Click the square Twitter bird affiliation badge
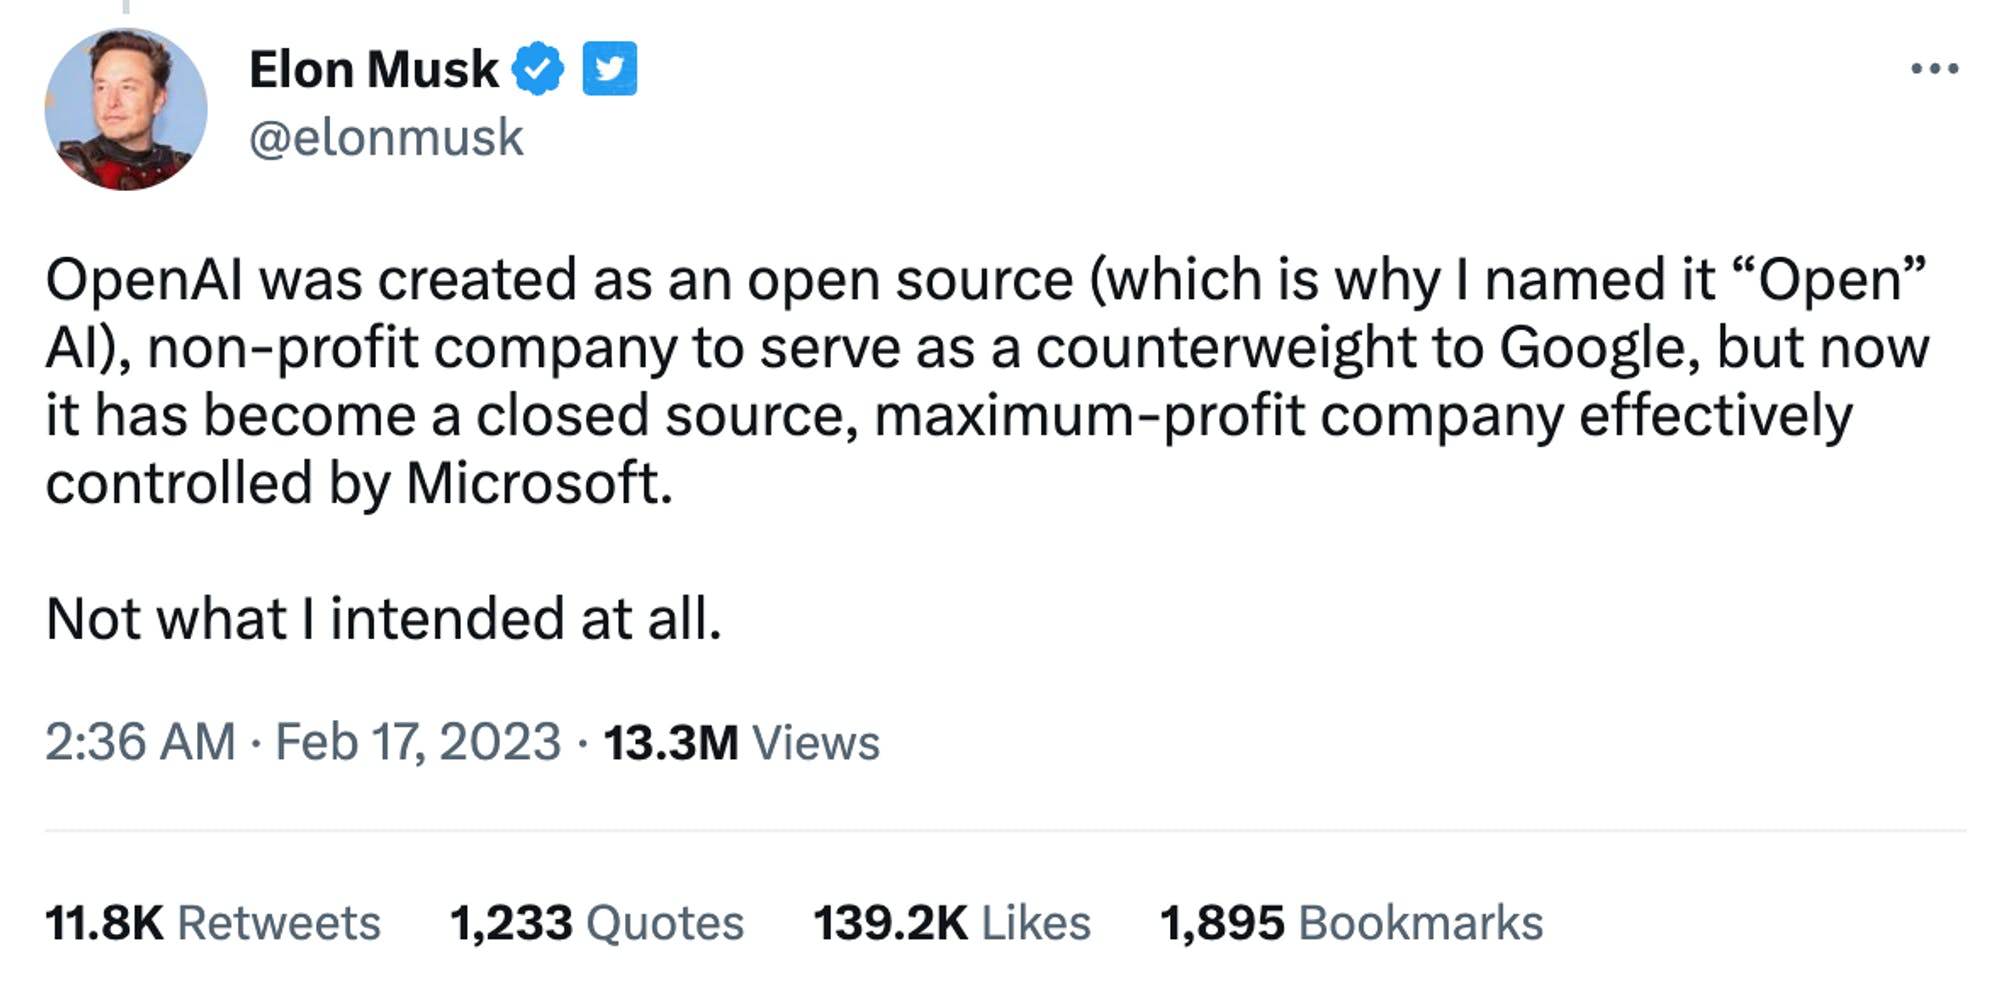 (609, 69)
